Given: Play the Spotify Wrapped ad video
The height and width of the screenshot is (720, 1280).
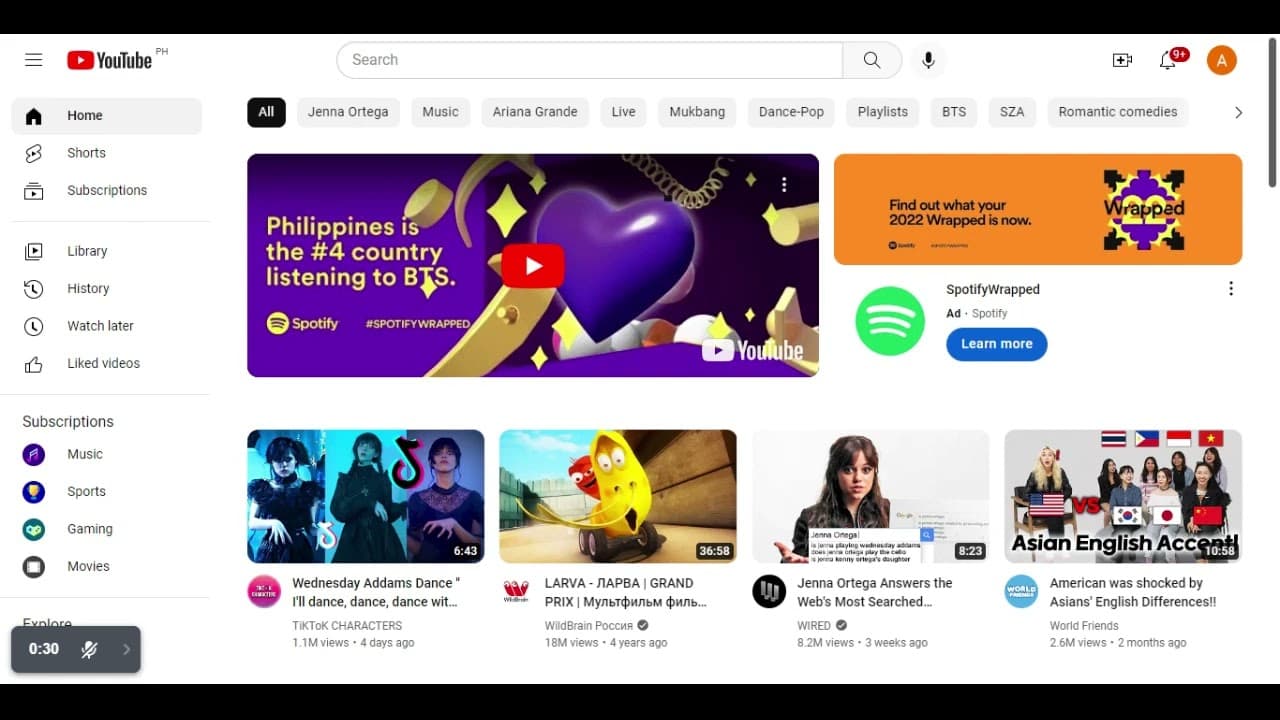Looking at the screenshot, I should click(x=533, y=266).
